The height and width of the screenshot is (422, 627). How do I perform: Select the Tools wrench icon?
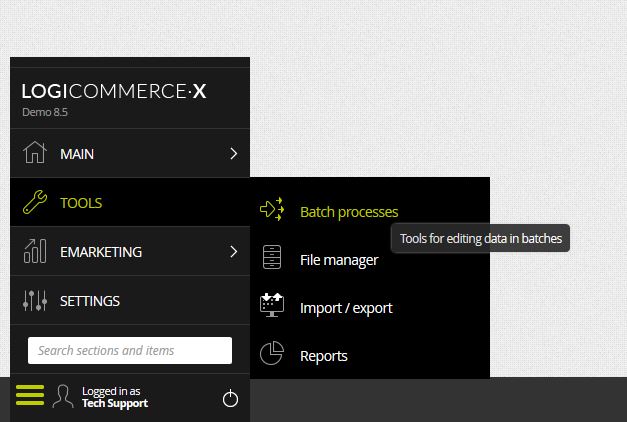pos(35,202)
